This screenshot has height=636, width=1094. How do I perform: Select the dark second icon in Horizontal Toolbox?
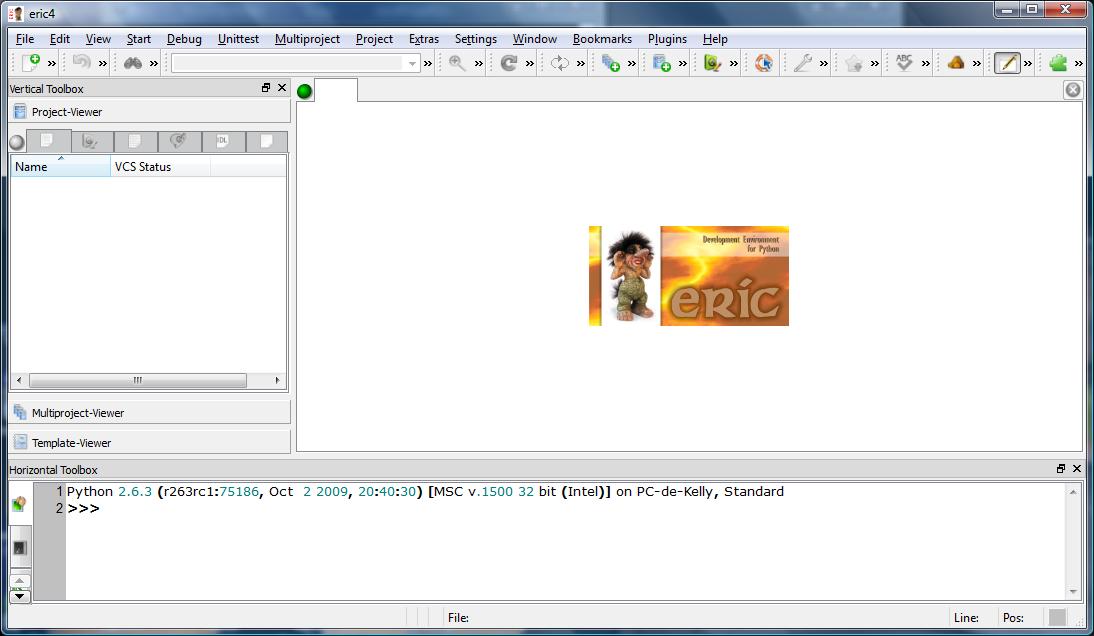pyautogui.click(x=20, y=547)
